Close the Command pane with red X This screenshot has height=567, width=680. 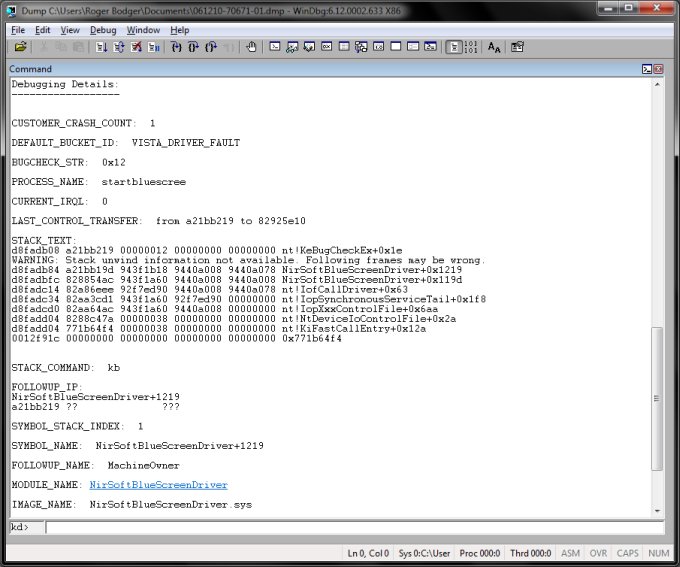(658, 69)
